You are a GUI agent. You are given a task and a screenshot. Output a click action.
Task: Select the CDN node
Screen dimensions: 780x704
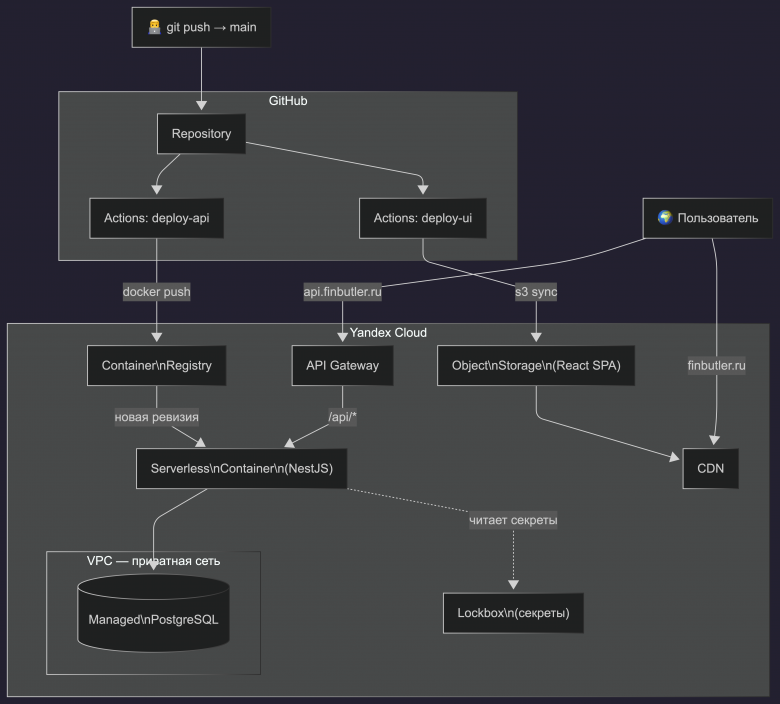pyautogui.click(x=710, y=469)
